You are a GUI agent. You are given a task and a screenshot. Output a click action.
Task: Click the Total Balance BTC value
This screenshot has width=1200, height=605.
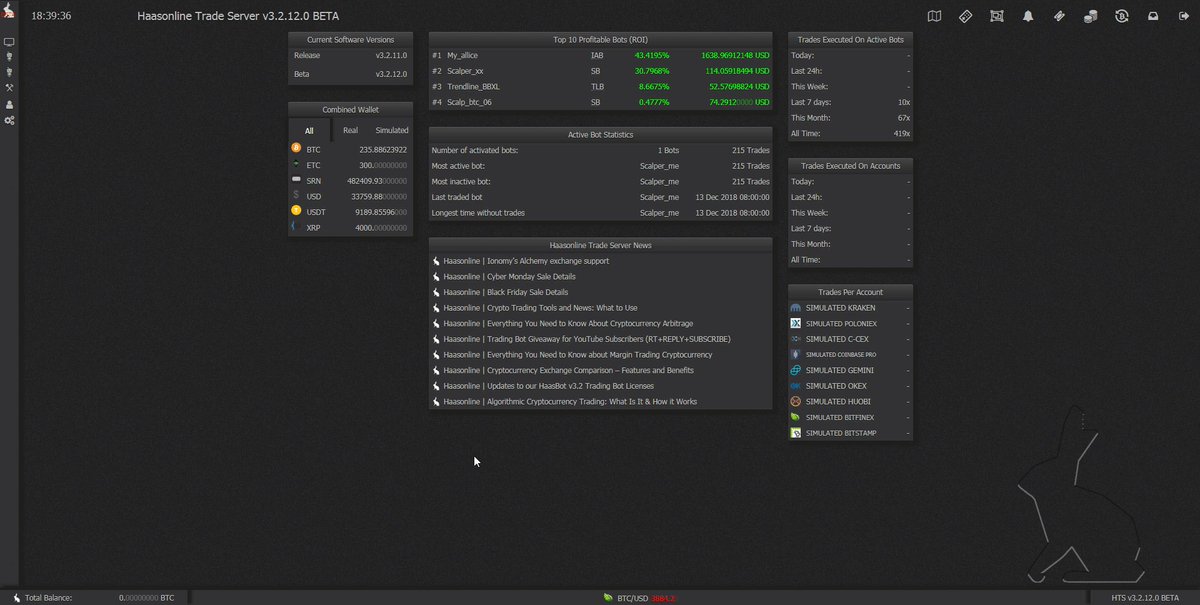point(146,597)
